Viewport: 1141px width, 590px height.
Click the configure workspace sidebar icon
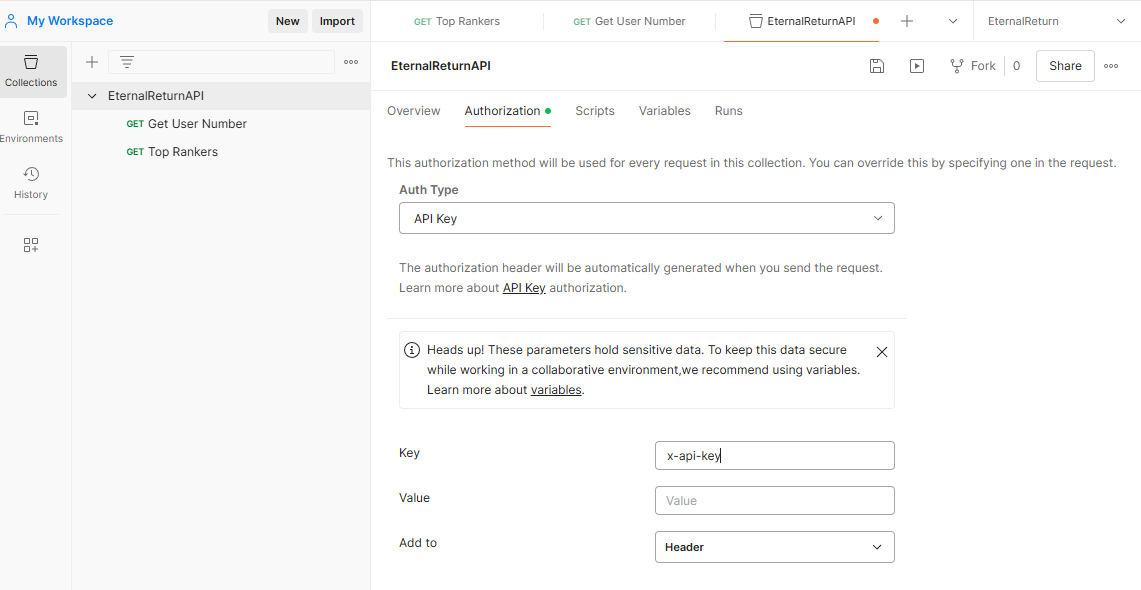[31, 245]
